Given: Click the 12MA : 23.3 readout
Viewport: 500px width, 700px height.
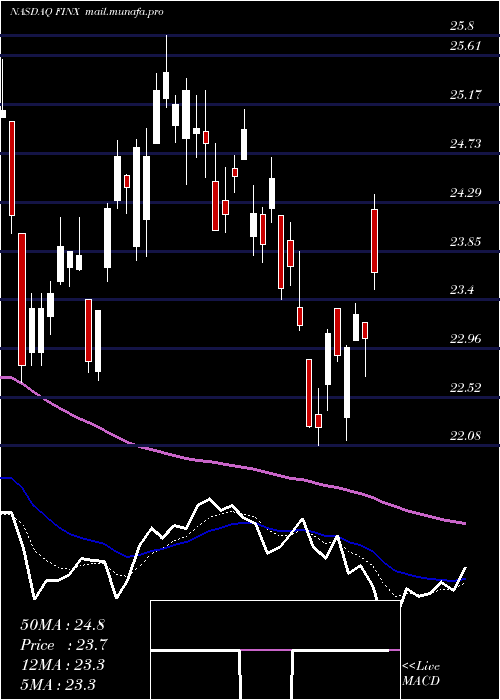Looking at the screenshot, I should point(62,665).
